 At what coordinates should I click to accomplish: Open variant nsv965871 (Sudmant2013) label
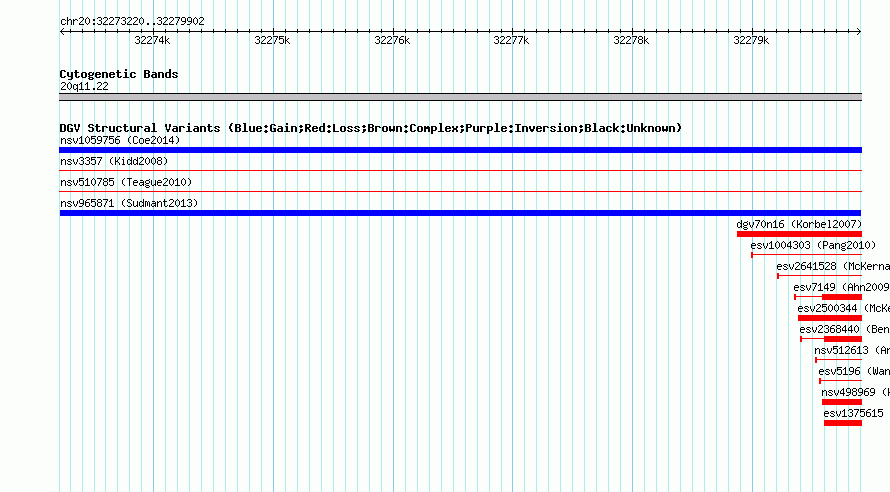point(129,203)
